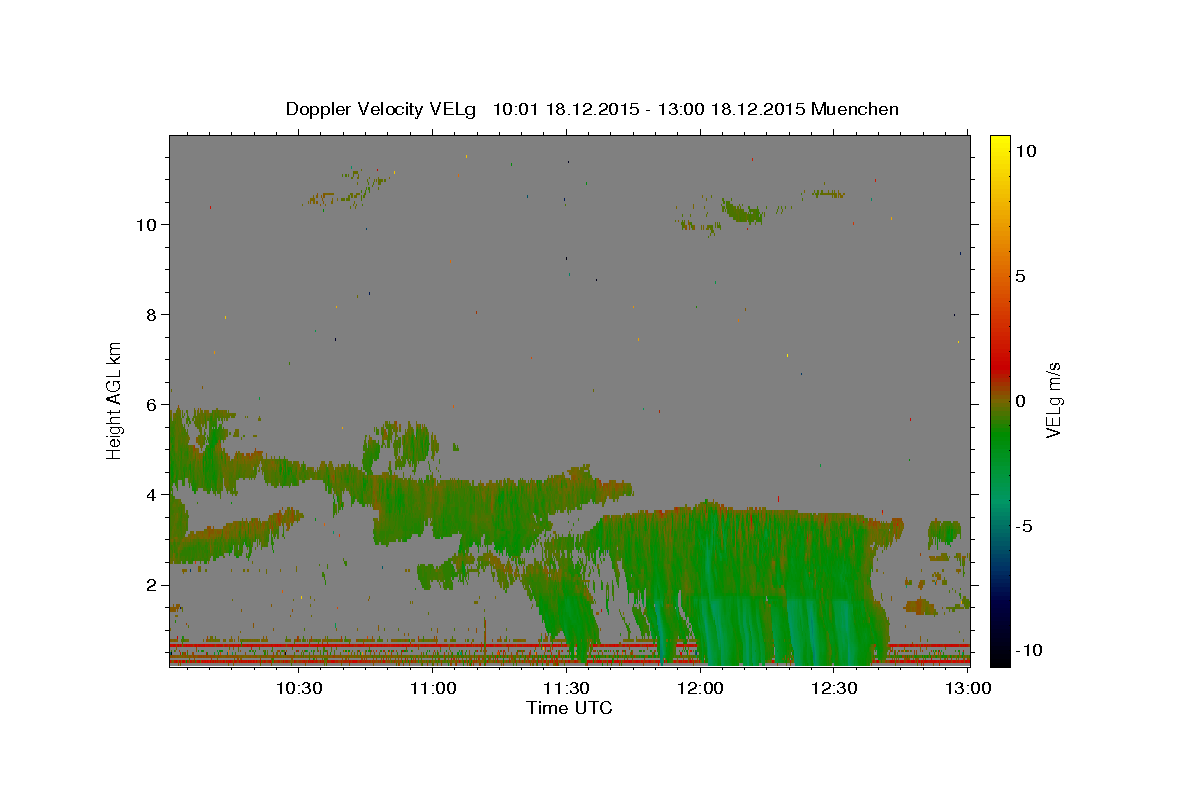The height and width of the screenshot is (800, 1200).
Task: Click the plot title 'Doppler Velocity VELg'
Action: (381, 109)
